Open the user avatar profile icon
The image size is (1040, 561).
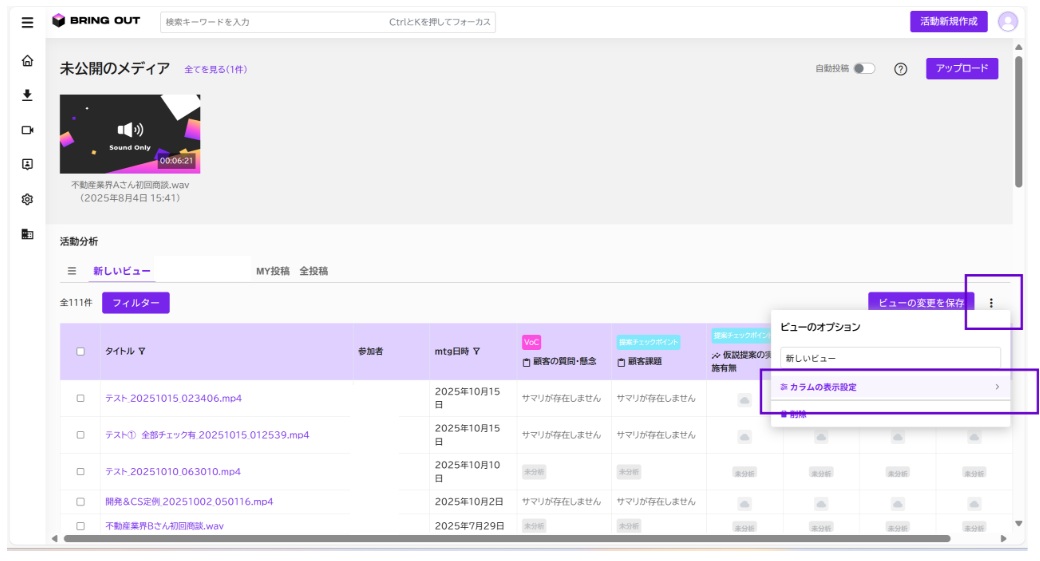click(1008, 22)
